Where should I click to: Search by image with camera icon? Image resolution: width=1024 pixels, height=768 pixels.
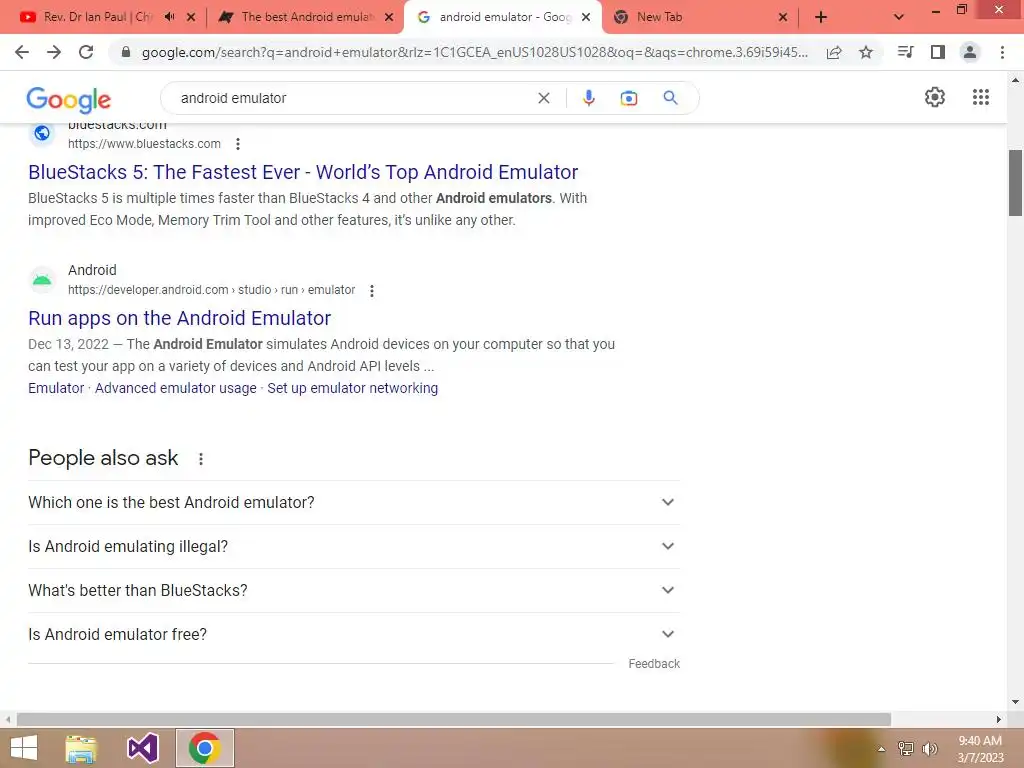coord(629,98)
